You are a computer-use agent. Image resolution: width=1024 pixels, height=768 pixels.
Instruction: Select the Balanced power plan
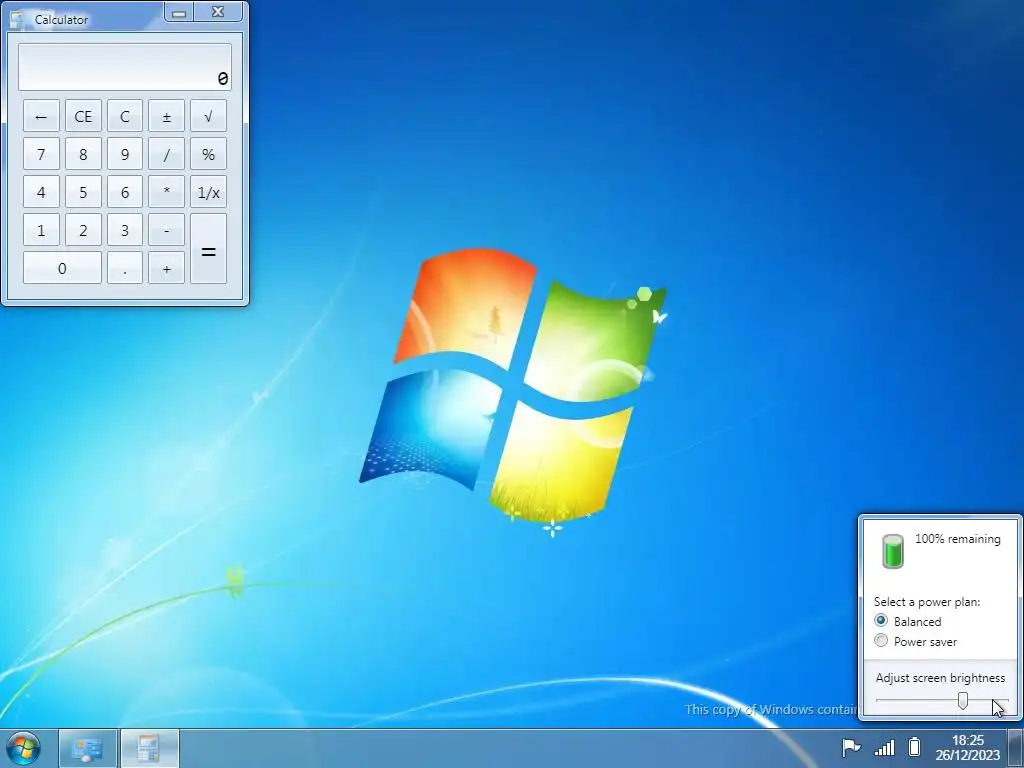[881, 620]
